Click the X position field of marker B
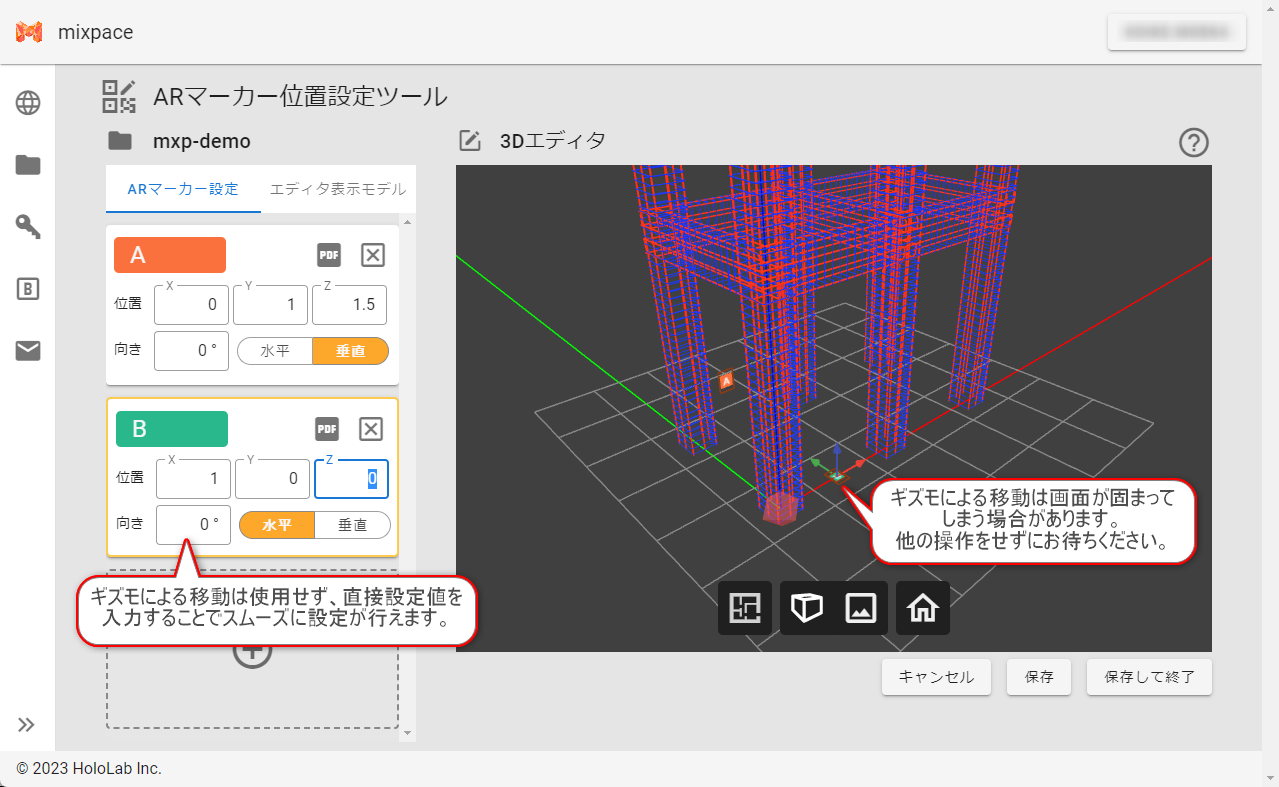1279x787 pixels. click(x=192, y=478)
